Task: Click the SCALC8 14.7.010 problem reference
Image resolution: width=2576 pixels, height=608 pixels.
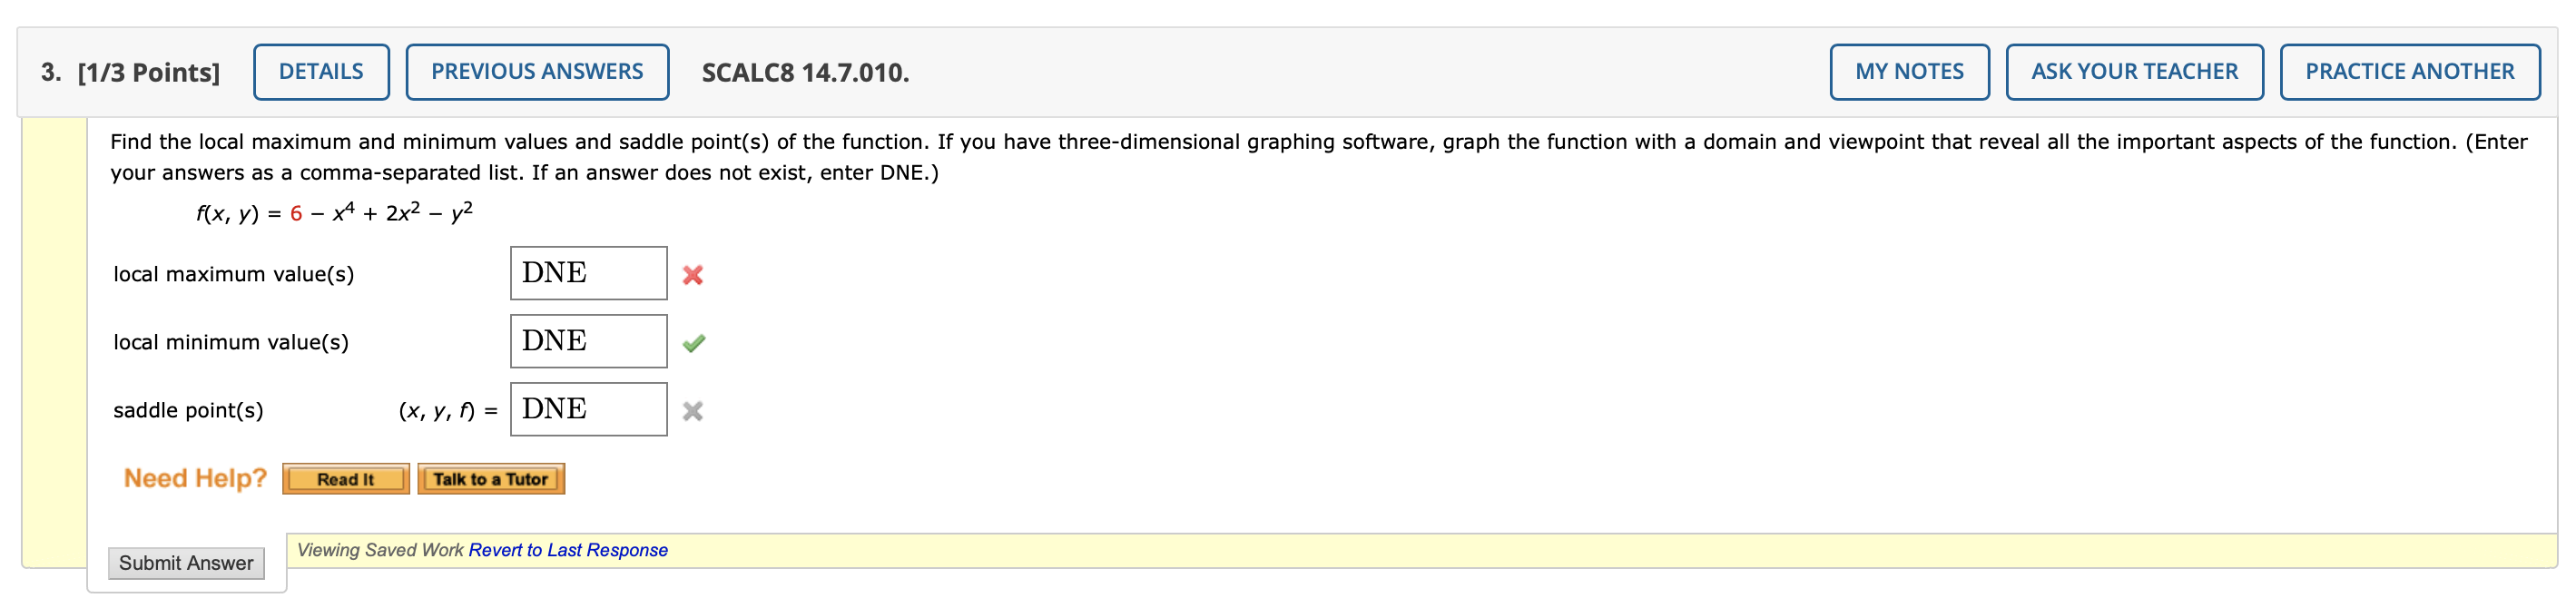Action: tap(803, 72)
